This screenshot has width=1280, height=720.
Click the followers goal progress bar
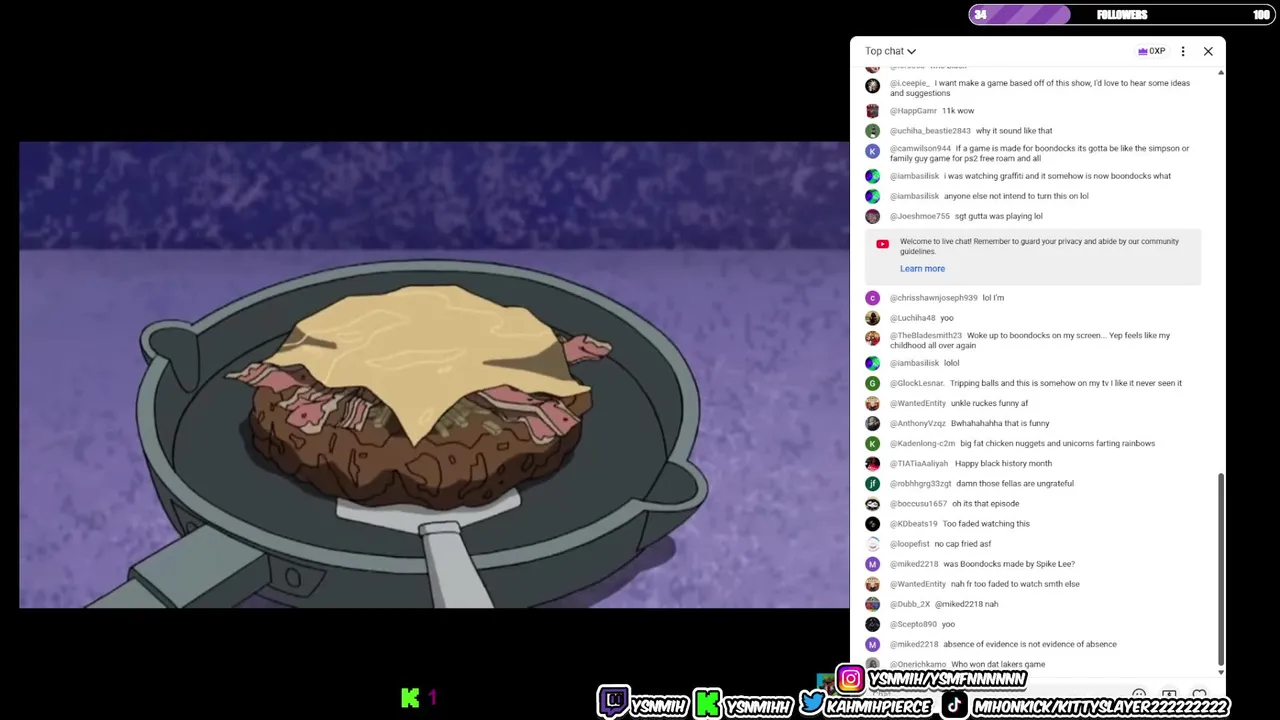click(1121, 15)
